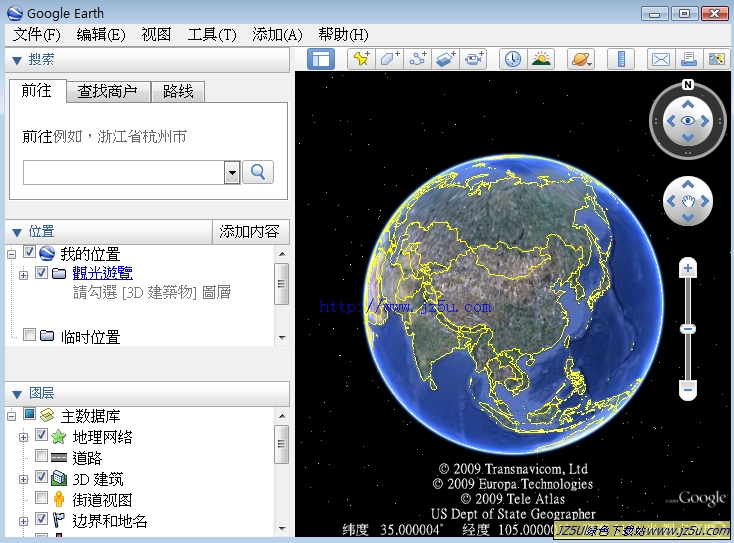Toggle sunlight across the landscape
The image size is (734, 543).
(x=541, y=59)
